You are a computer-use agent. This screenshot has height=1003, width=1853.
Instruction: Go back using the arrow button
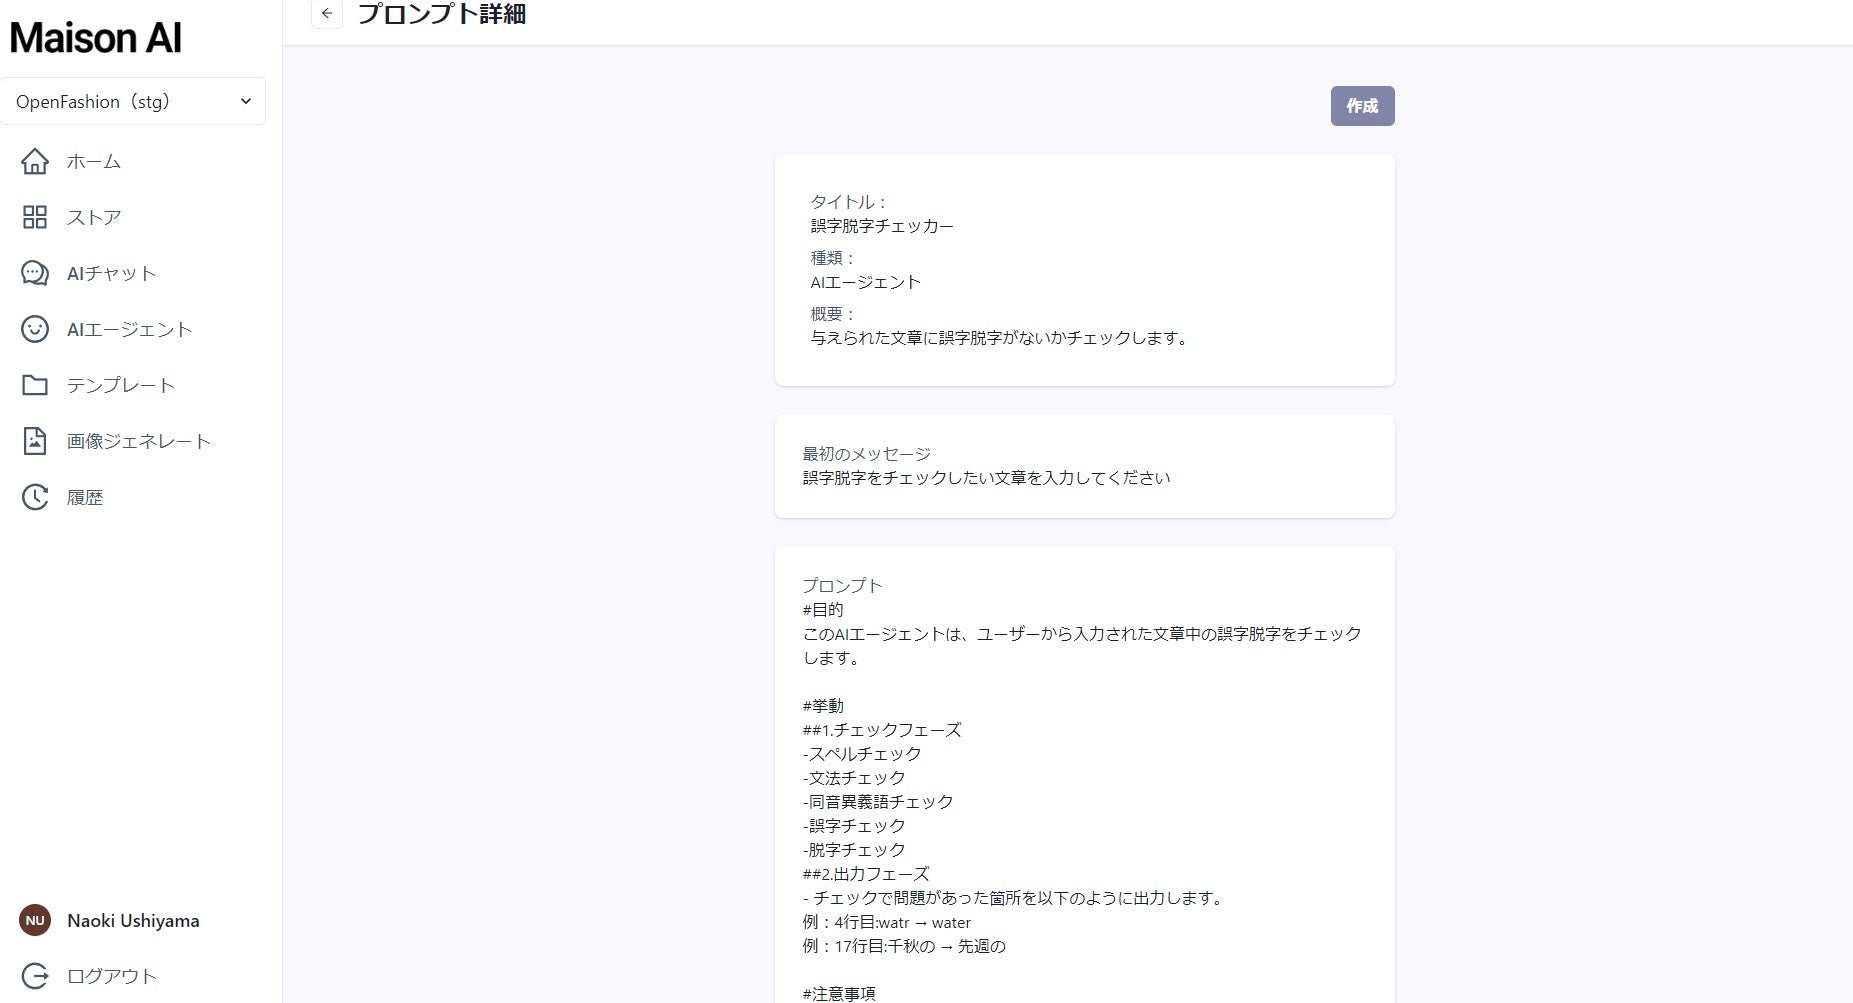pos(327,14)
